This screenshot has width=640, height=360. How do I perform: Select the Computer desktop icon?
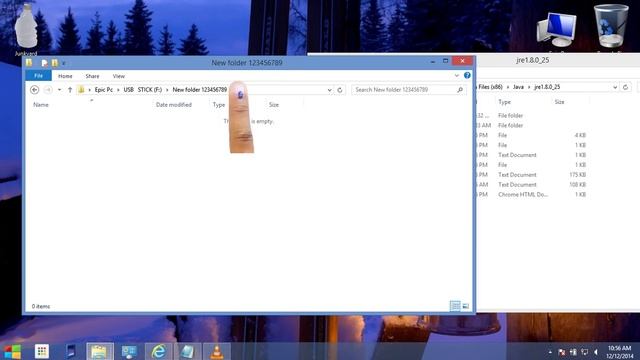(x=557, y=30)
